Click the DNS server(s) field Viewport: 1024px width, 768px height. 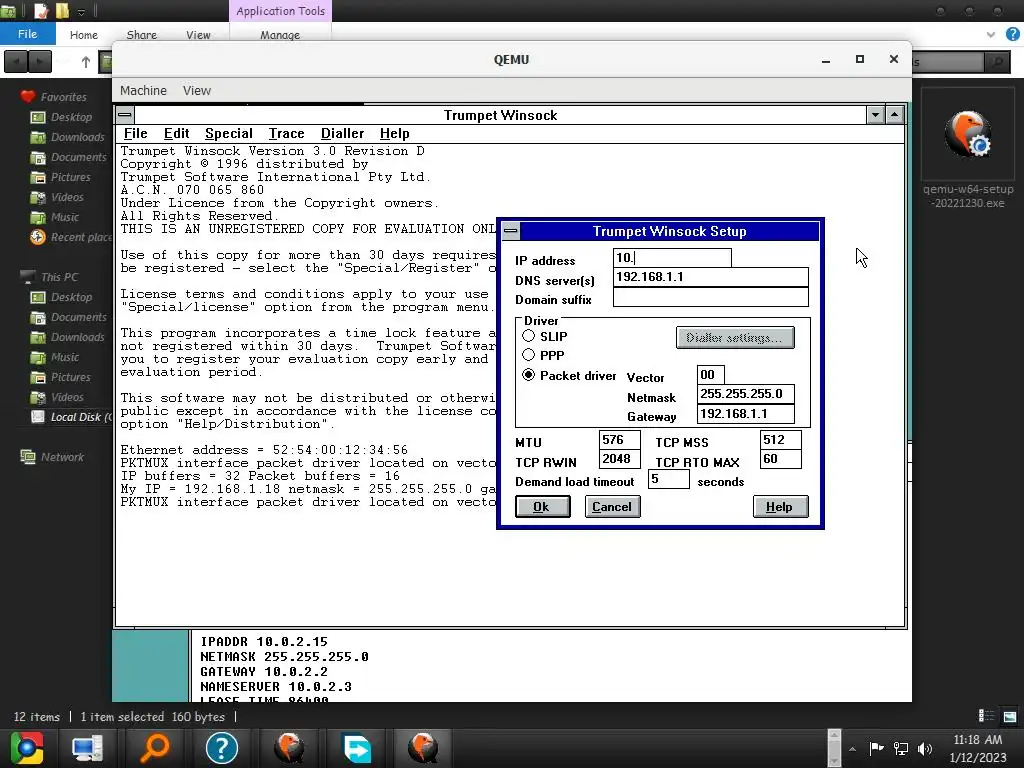click(711, 277)
